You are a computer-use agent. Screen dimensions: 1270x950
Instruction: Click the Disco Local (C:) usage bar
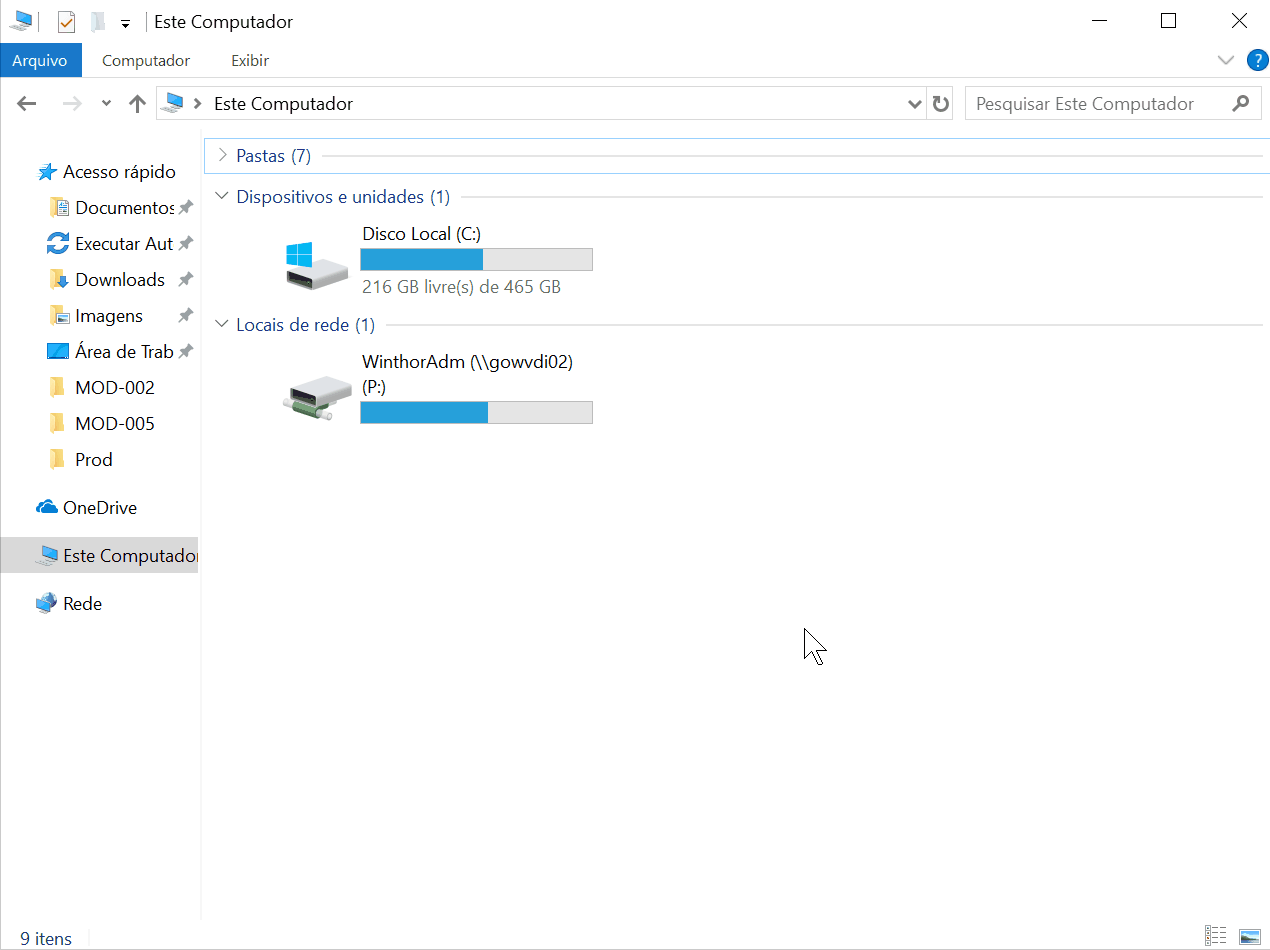pos(476,260)
